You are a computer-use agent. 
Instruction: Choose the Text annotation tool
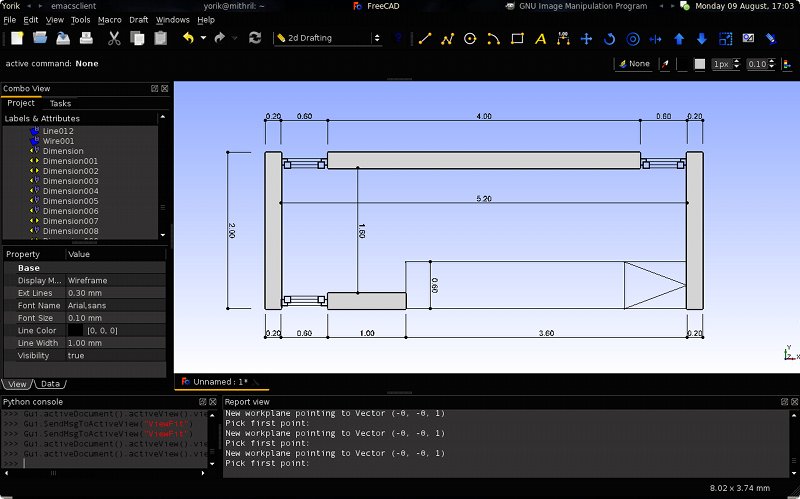pos(541,39)
